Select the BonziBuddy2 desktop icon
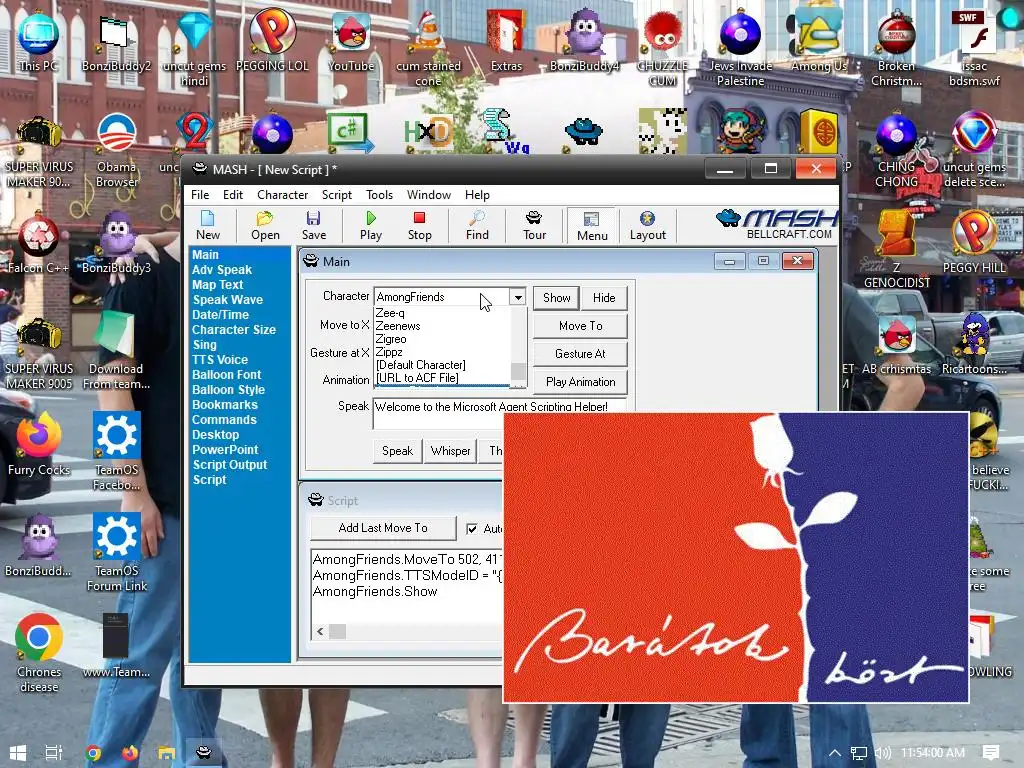Image resolution: width=1024 pixels, height=768 pixels. point(116,42)
